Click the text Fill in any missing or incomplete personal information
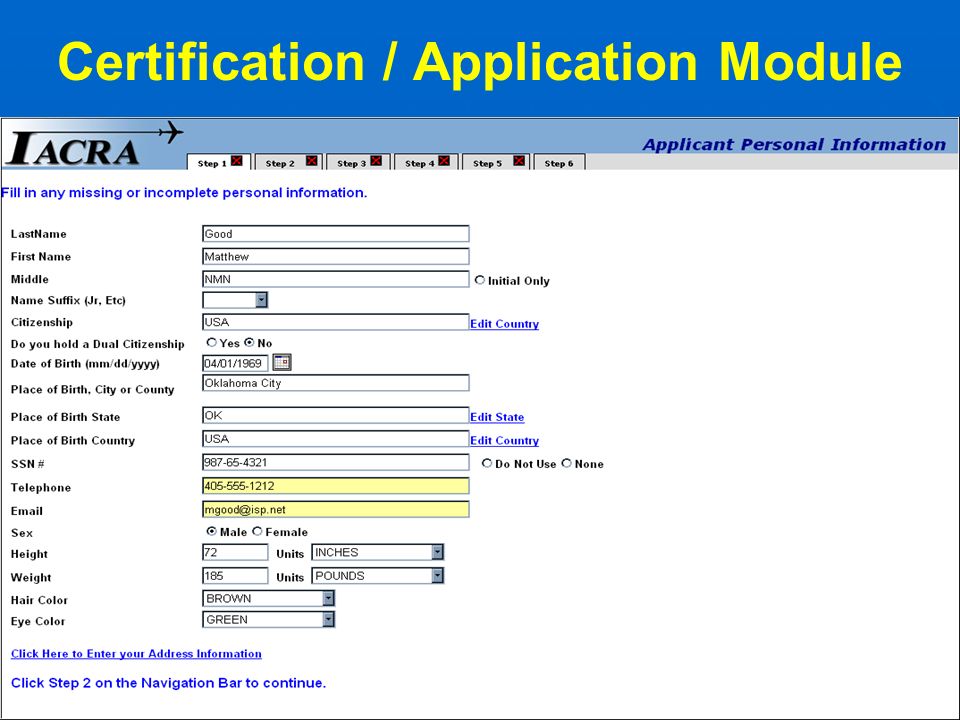 [184, 193]
